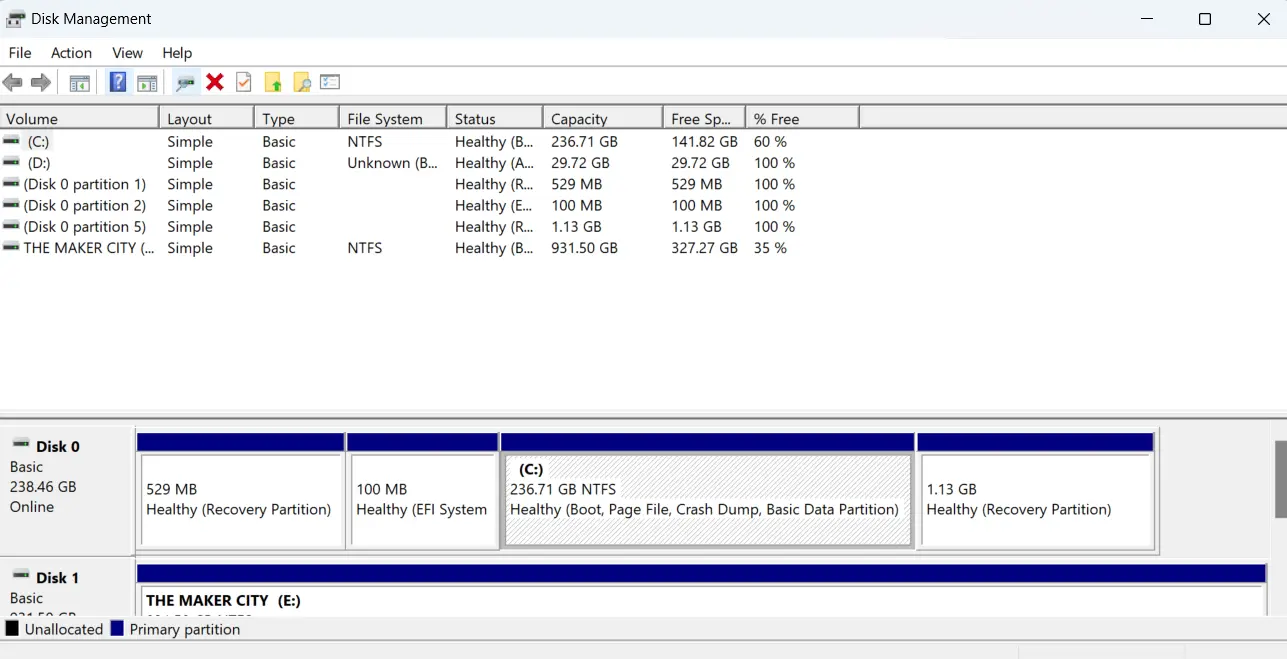Click the Disk Management title bar app icon
Viewport: 1287px width, 659px height.
click(x=16, y=19)
